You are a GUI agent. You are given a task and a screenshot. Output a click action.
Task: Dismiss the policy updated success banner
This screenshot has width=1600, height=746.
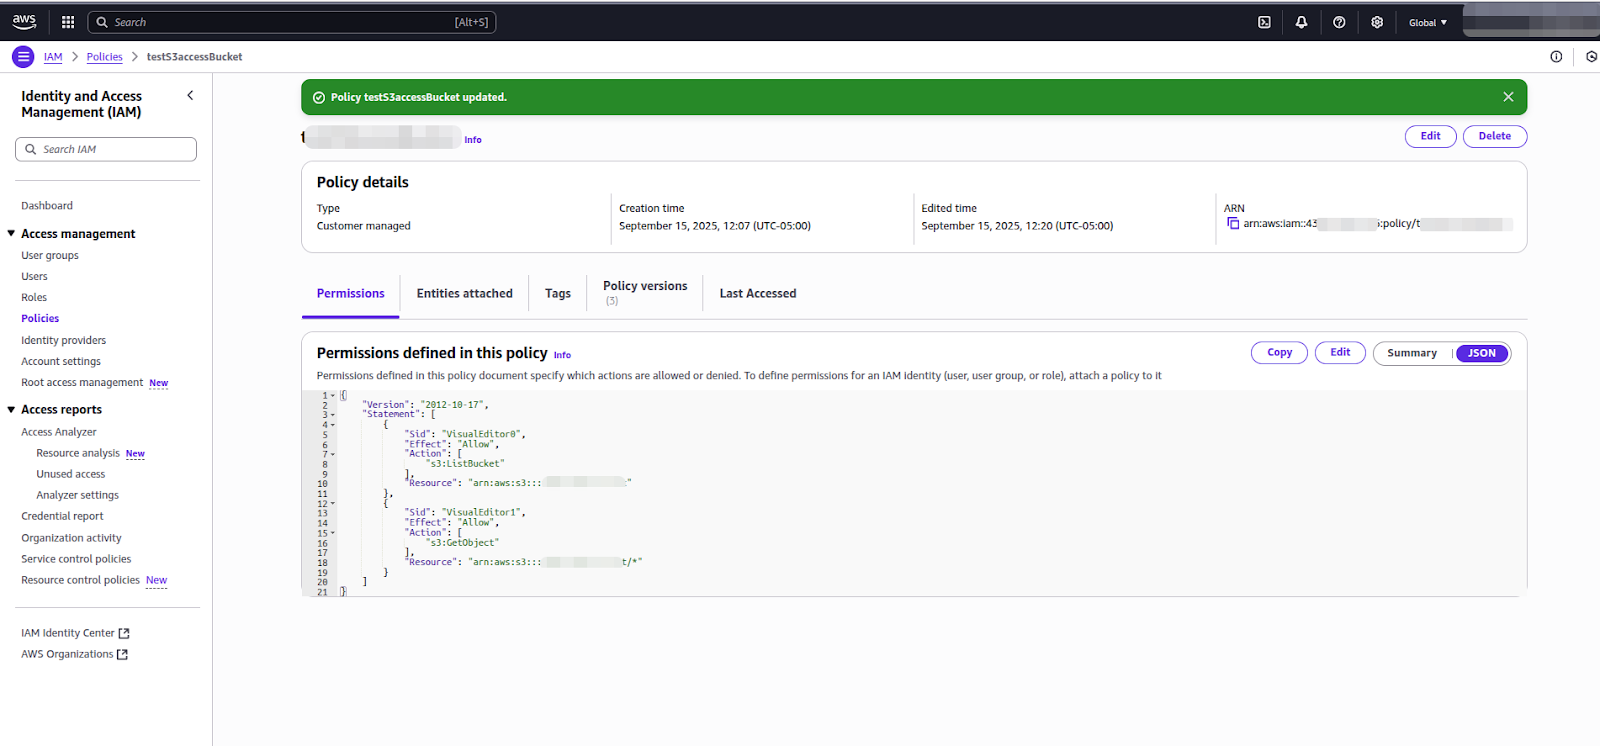pos(1508,97)
